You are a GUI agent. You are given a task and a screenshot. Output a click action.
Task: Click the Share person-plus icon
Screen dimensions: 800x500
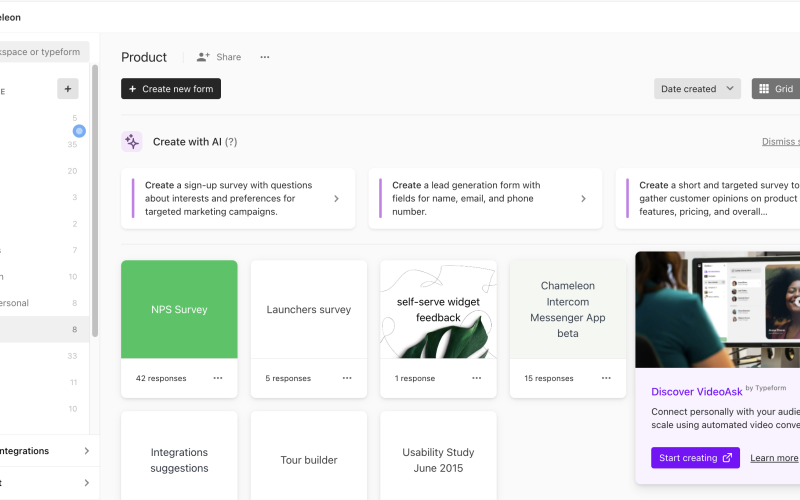(x=203, y=57)
